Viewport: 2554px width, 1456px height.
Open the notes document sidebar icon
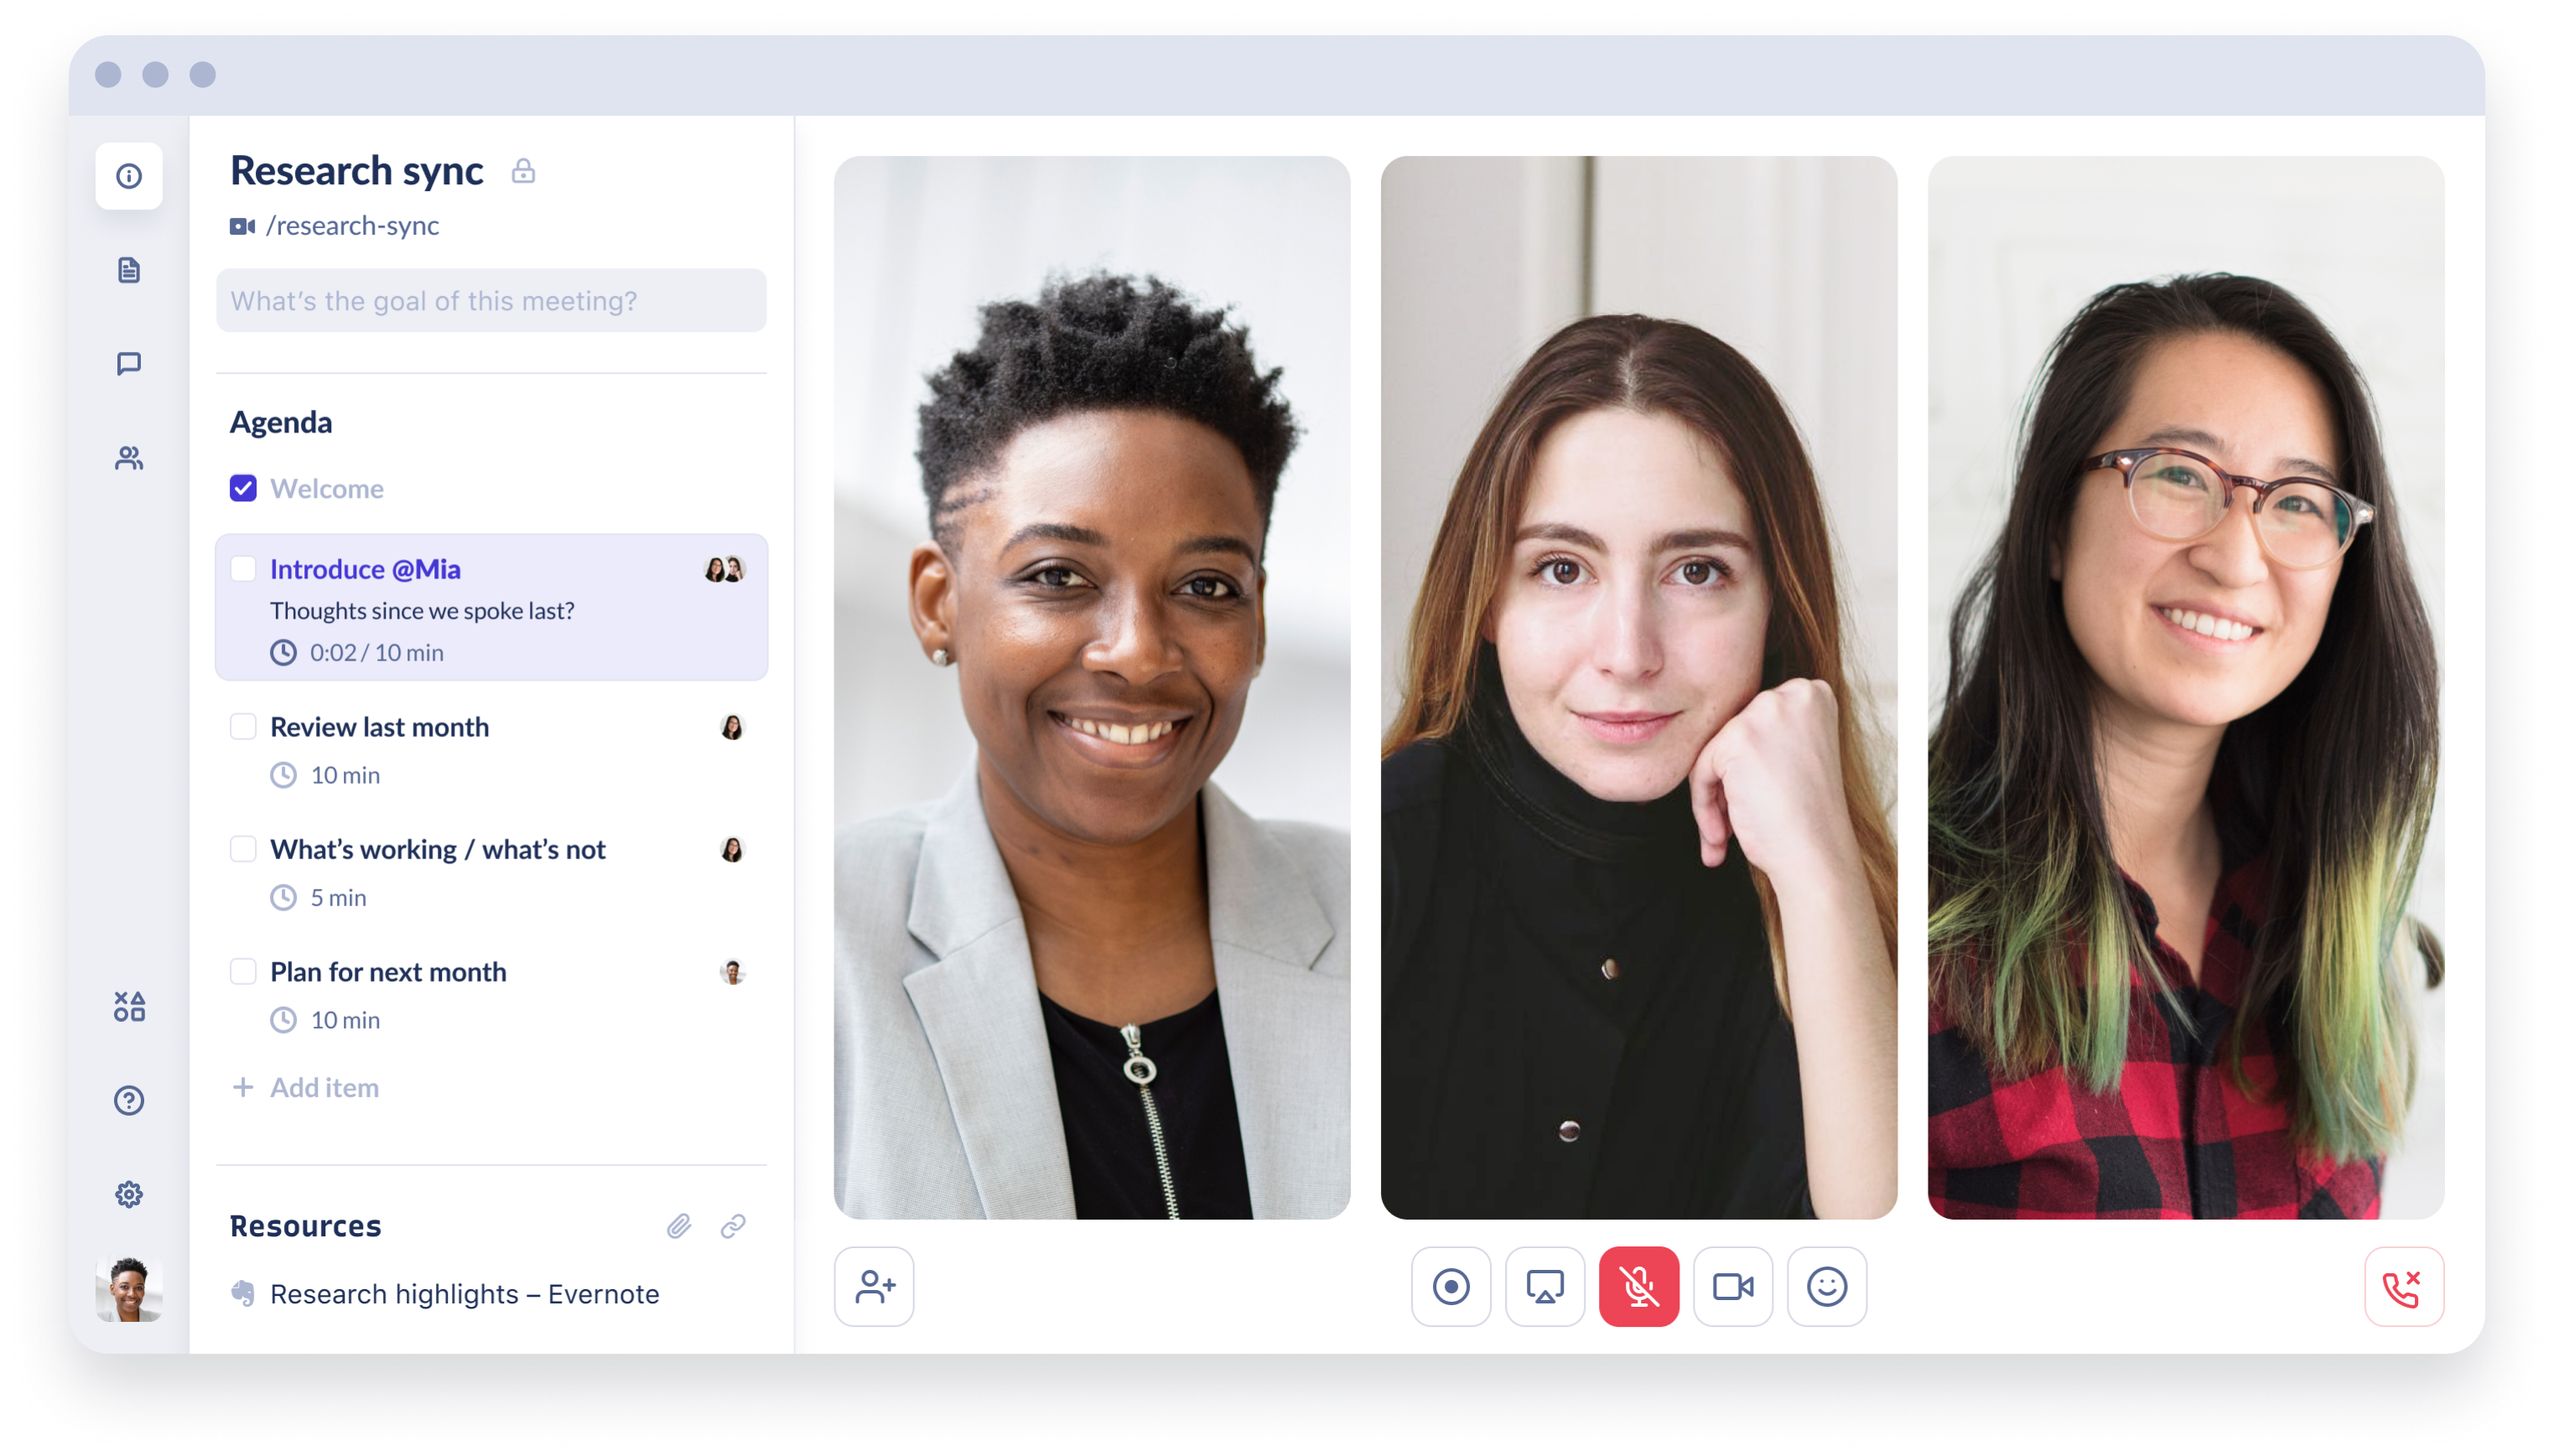(129, 270)
